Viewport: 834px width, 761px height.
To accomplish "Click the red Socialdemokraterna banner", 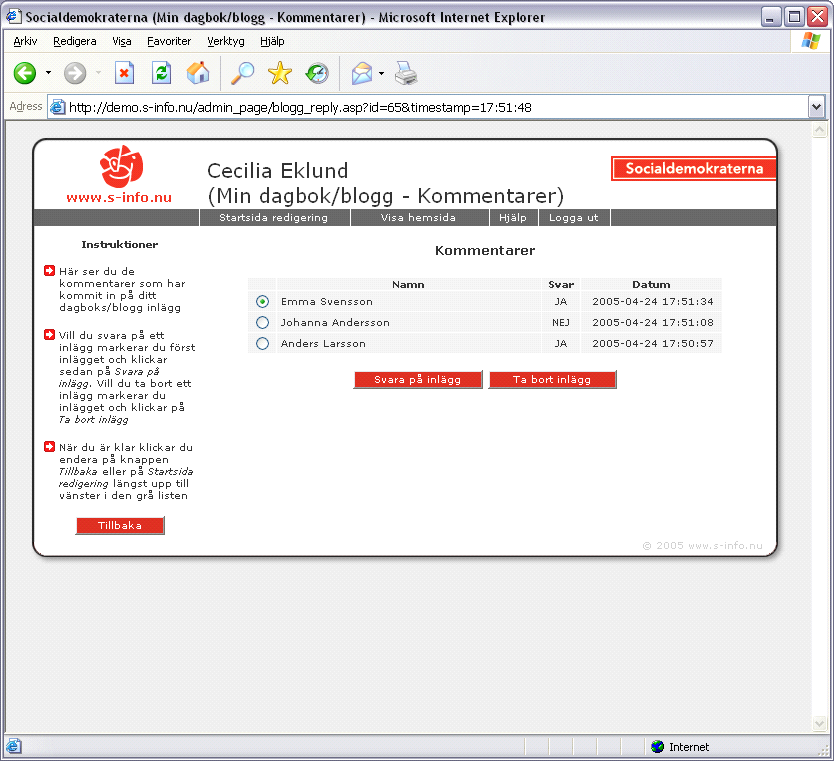I will [694, 169].
